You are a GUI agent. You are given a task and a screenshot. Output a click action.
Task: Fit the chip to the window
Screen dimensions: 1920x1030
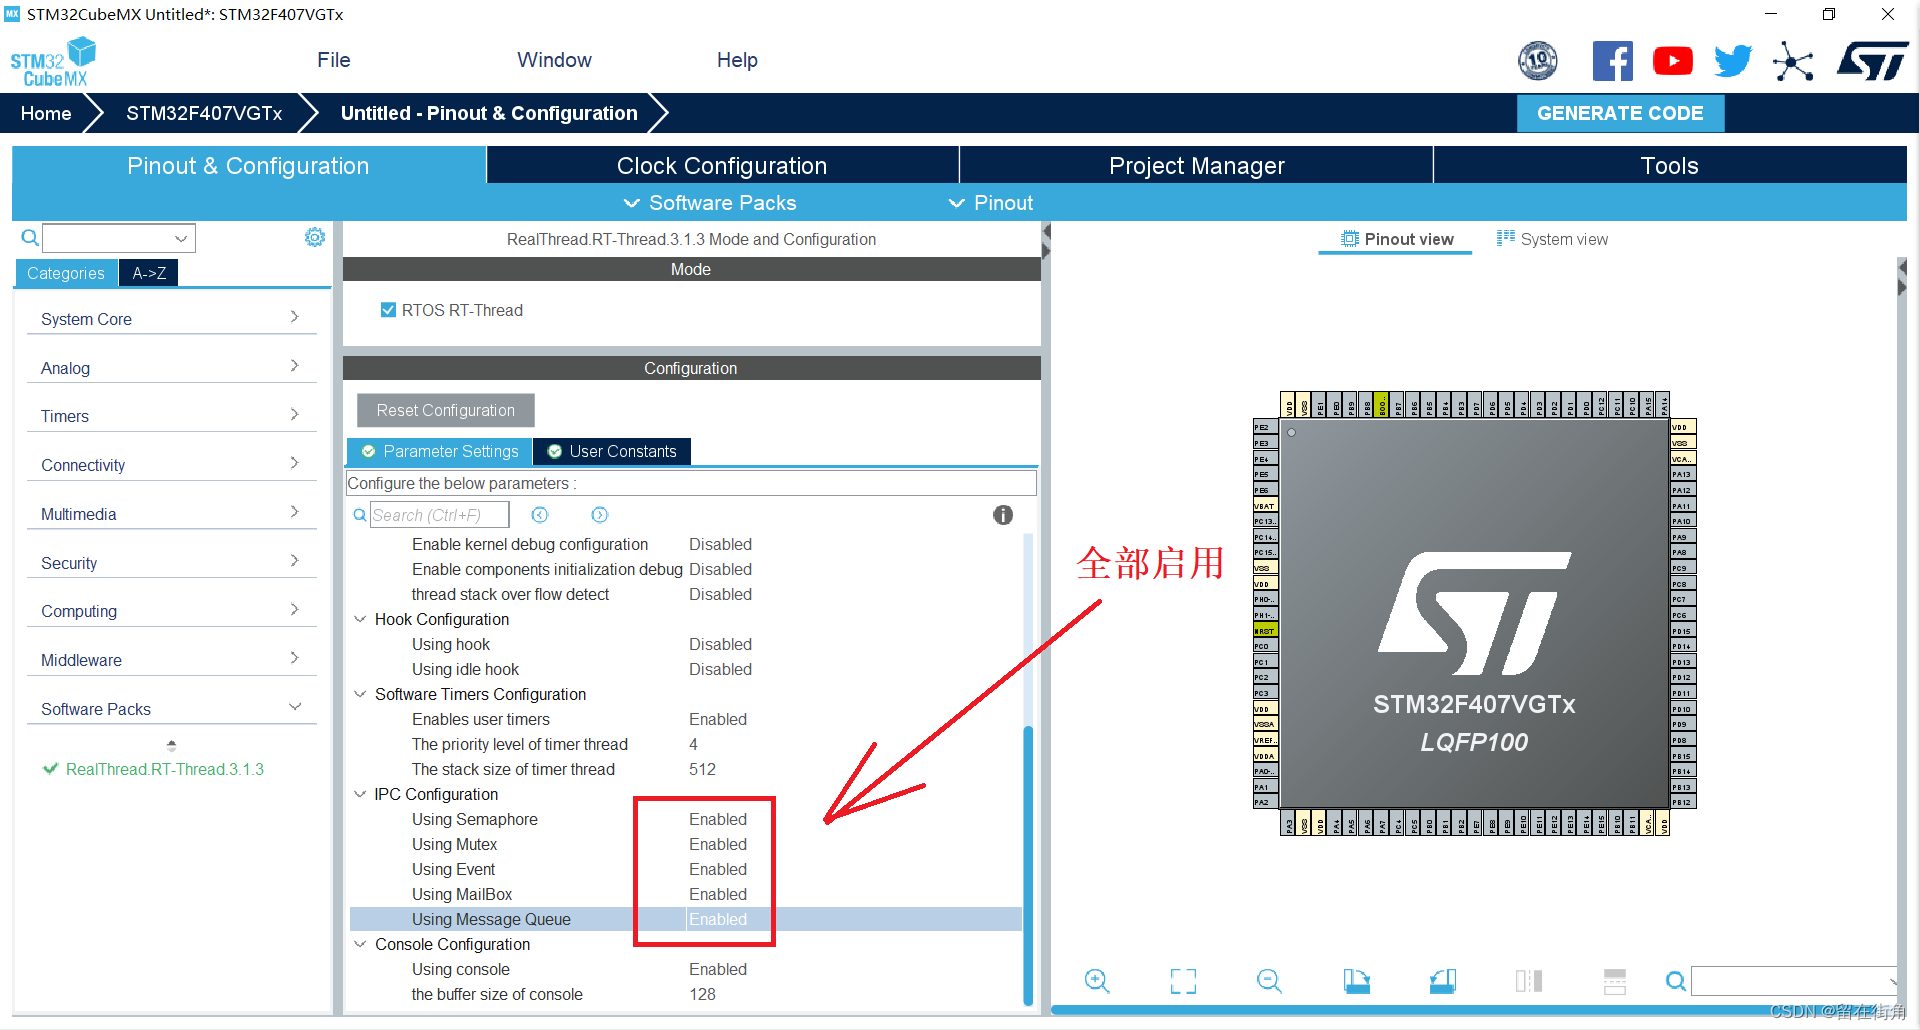1183,981
